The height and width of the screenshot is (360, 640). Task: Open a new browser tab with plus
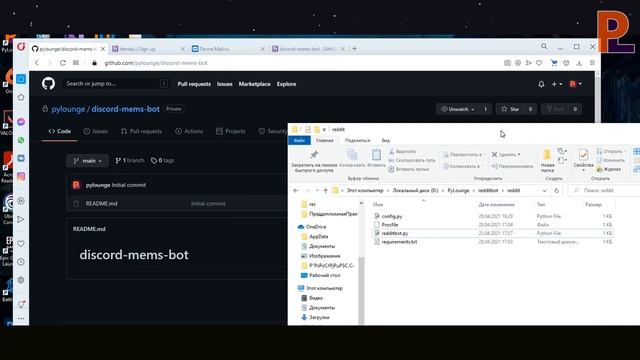[x=354, y=49]
